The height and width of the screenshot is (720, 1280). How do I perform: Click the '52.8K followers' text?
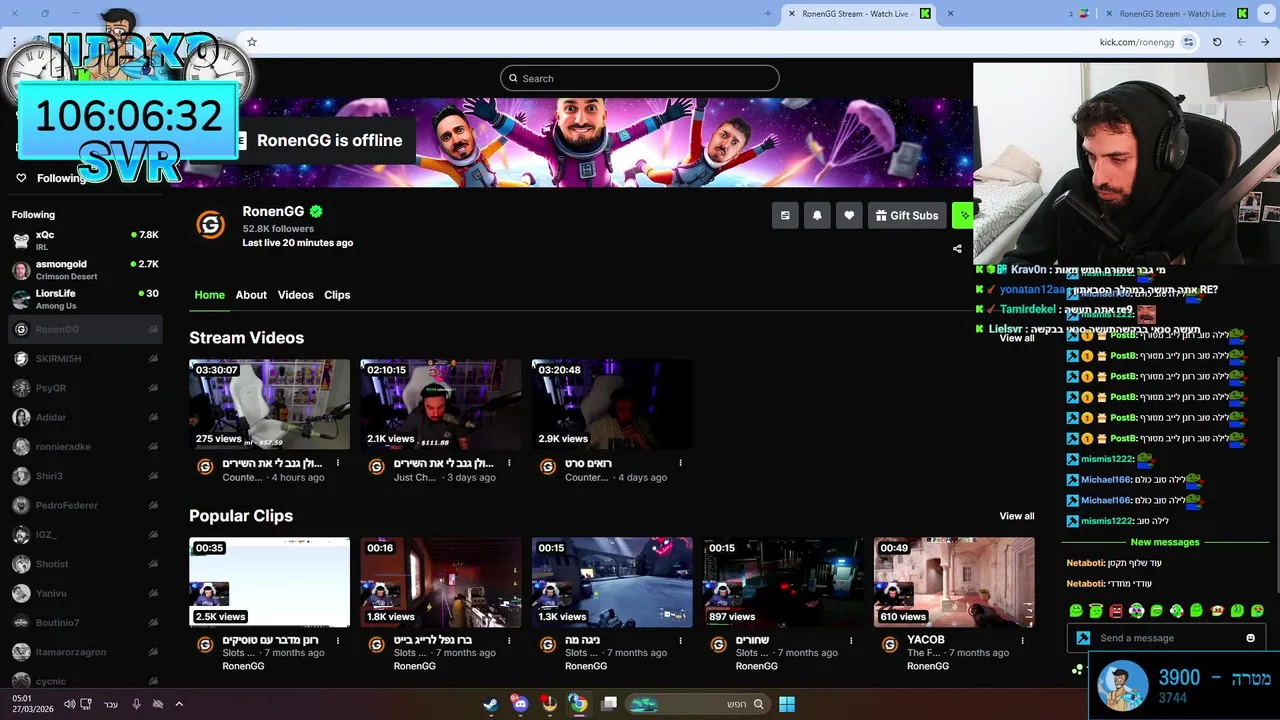[x=278, y=229]
